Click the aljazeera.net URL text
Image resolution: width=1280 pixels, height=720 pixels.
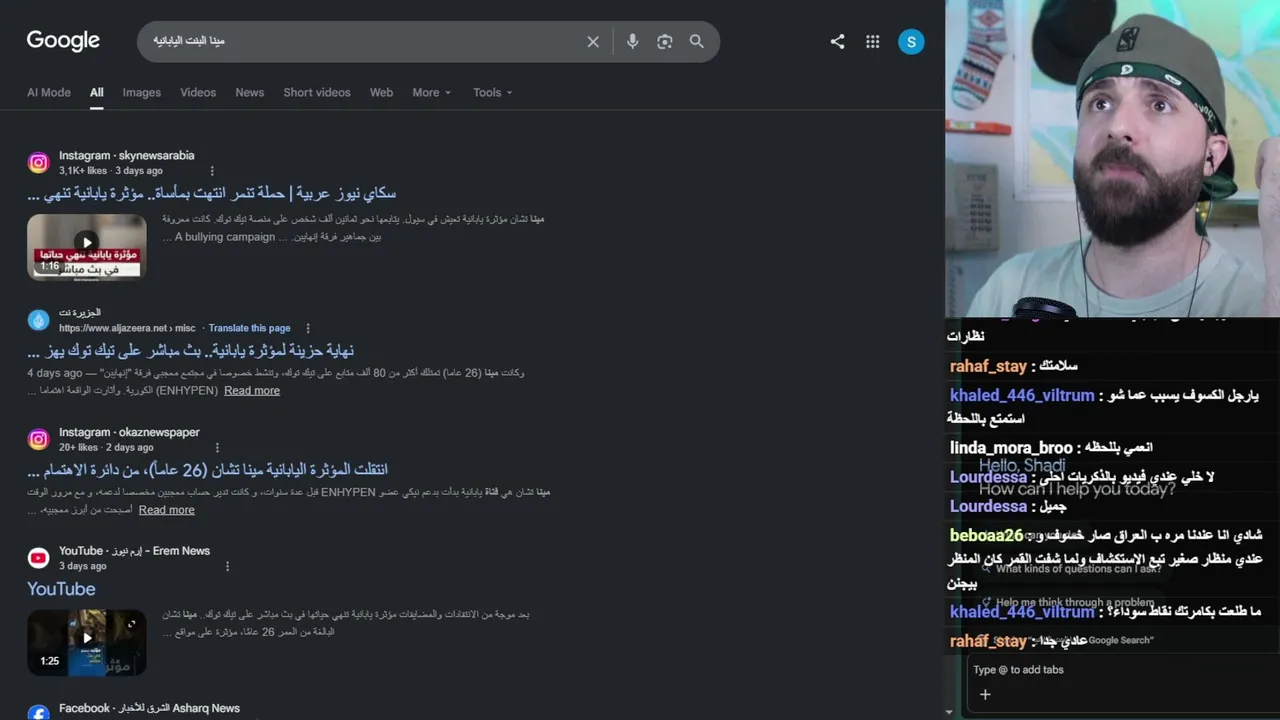127,328
